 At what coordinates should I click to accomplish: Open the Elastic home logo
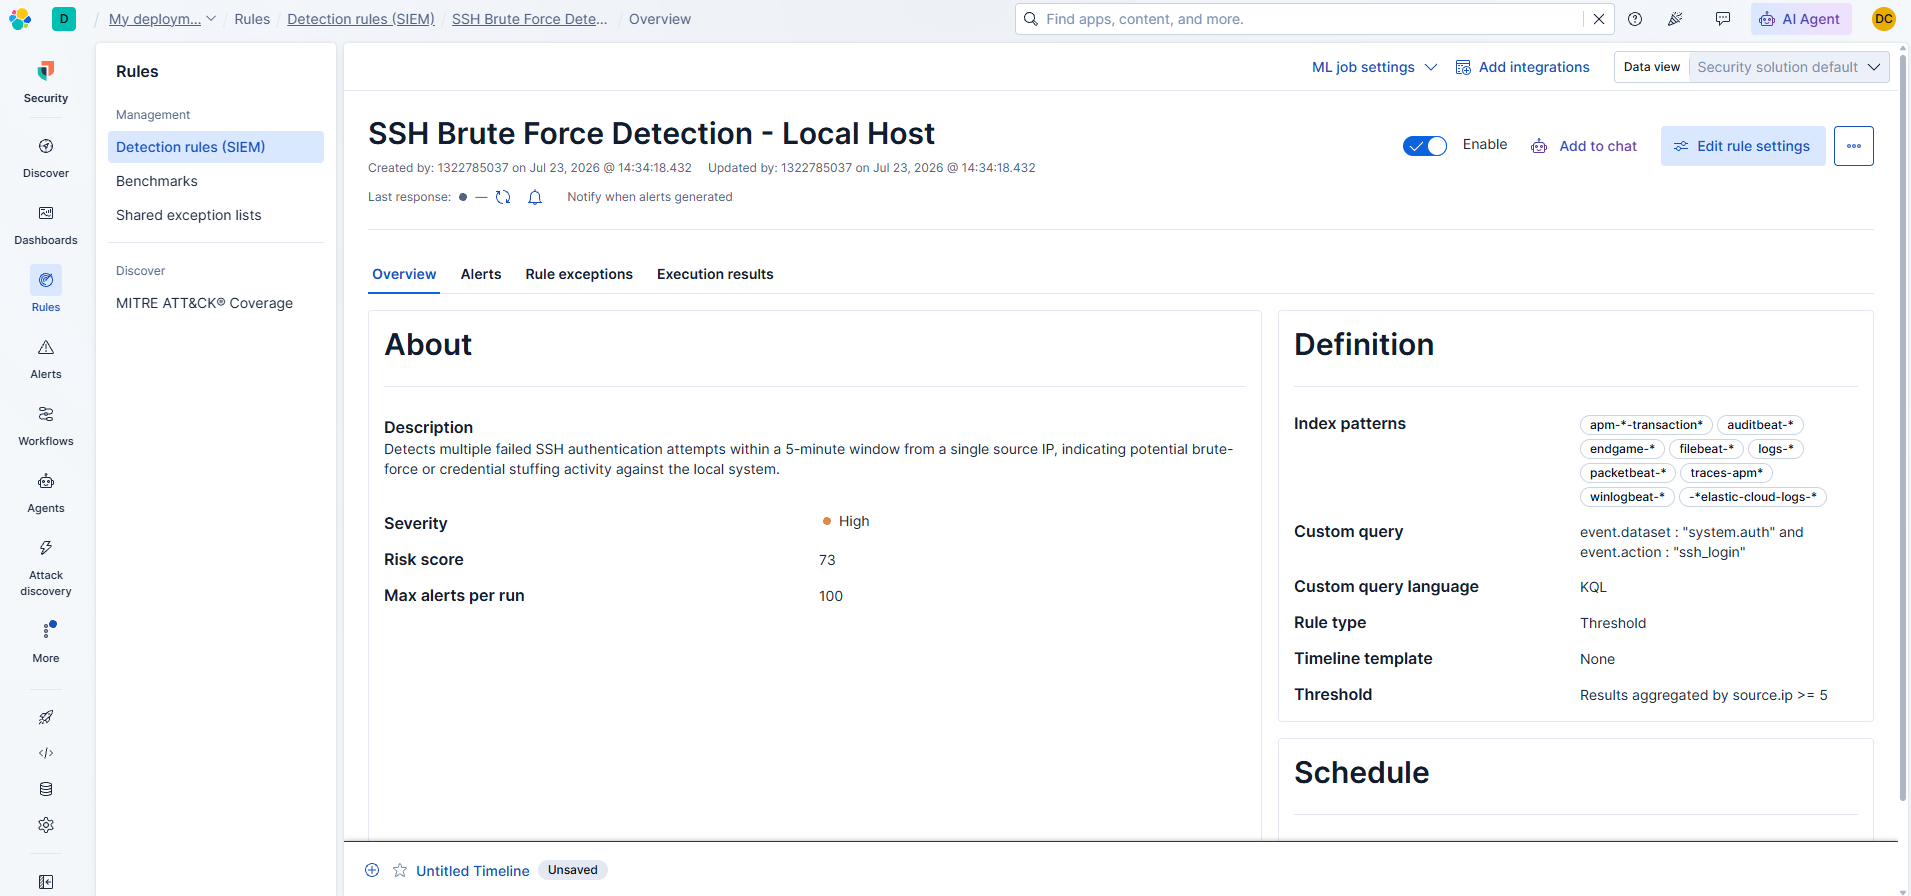point(20,19)
